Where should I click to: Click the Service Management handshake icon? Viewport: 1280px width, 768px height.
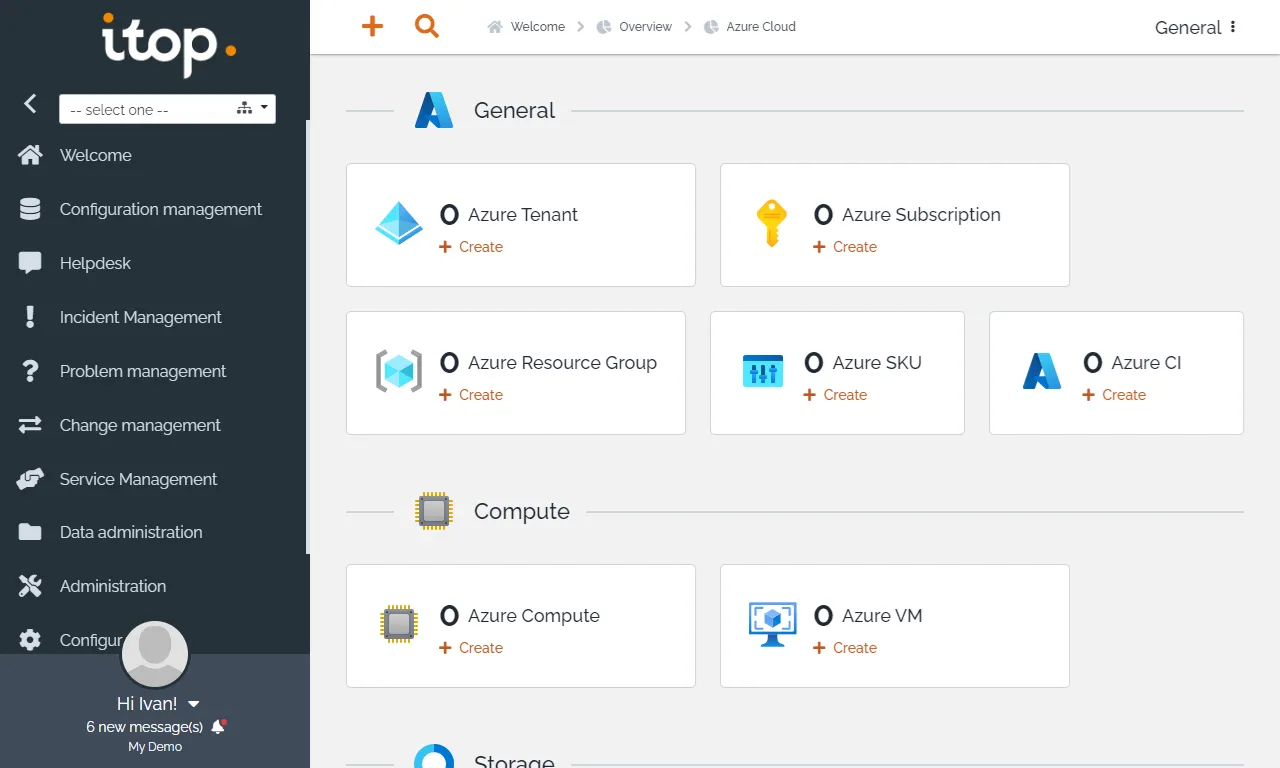30,479
